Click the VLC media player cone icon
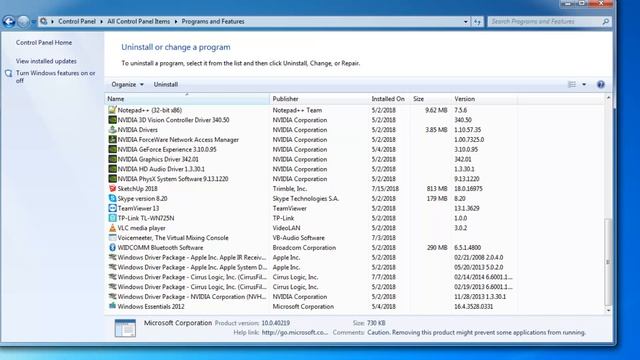This screenshot has width=640, height=360. tap(112, 228)
